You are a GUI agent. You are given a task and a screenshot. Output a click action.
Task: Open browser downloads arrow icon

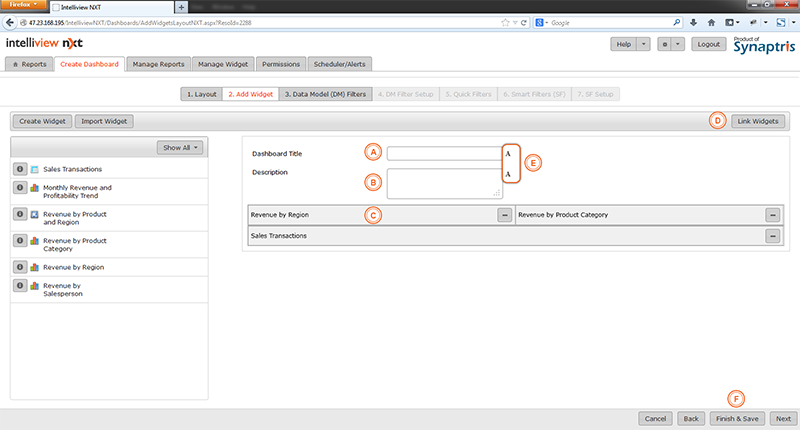pos(693,22)
